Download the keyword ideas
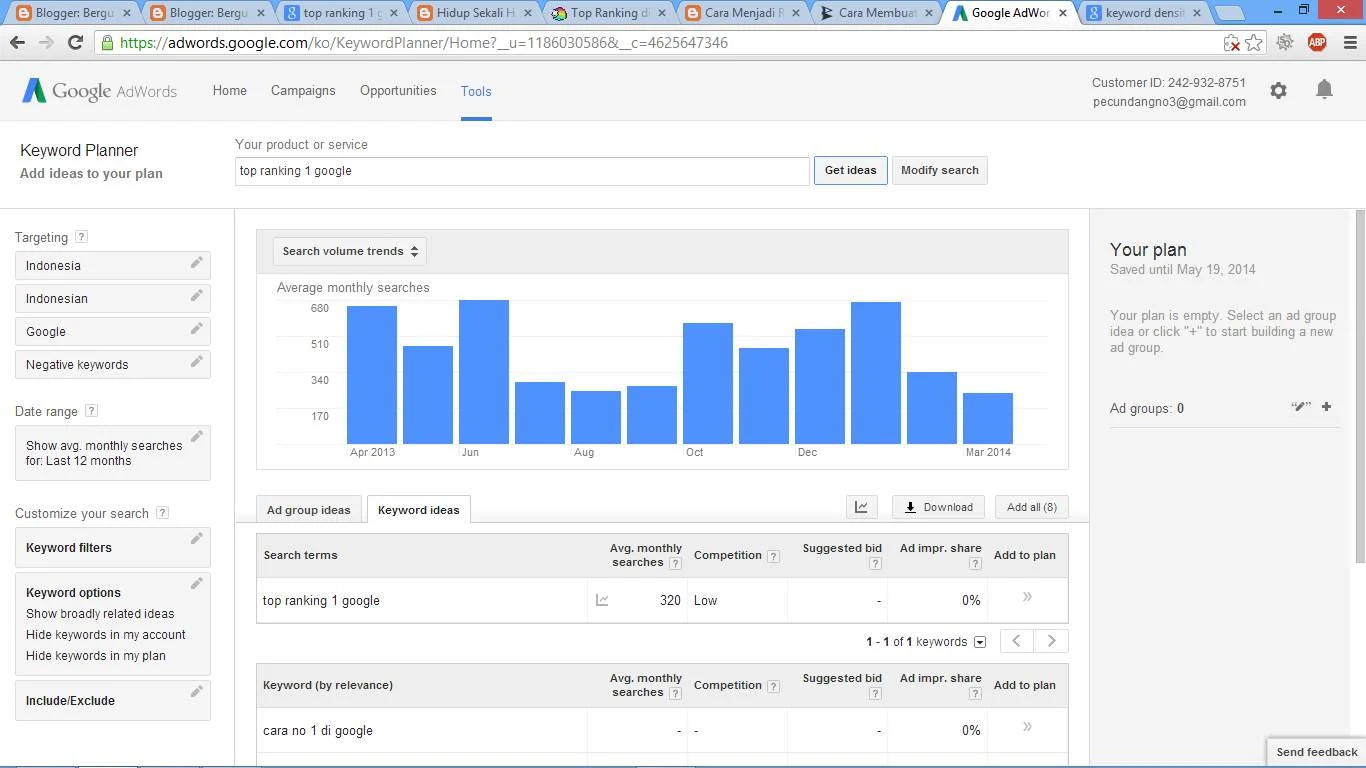 coord(938,507)
